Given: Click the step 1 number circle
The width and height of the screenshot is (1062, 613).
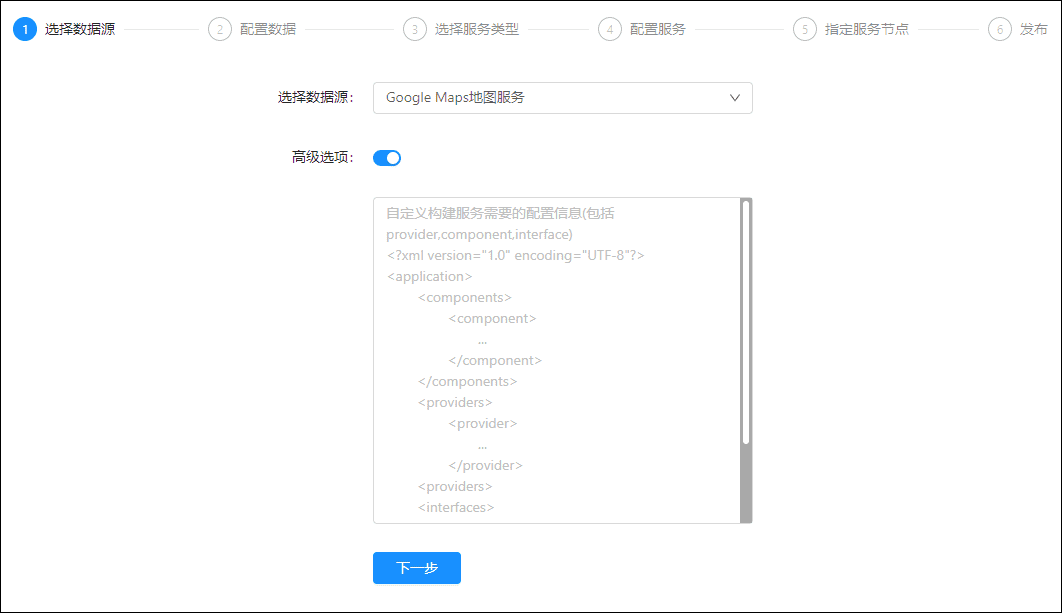Looking at the screenshot, I should (x=25, y=29).
